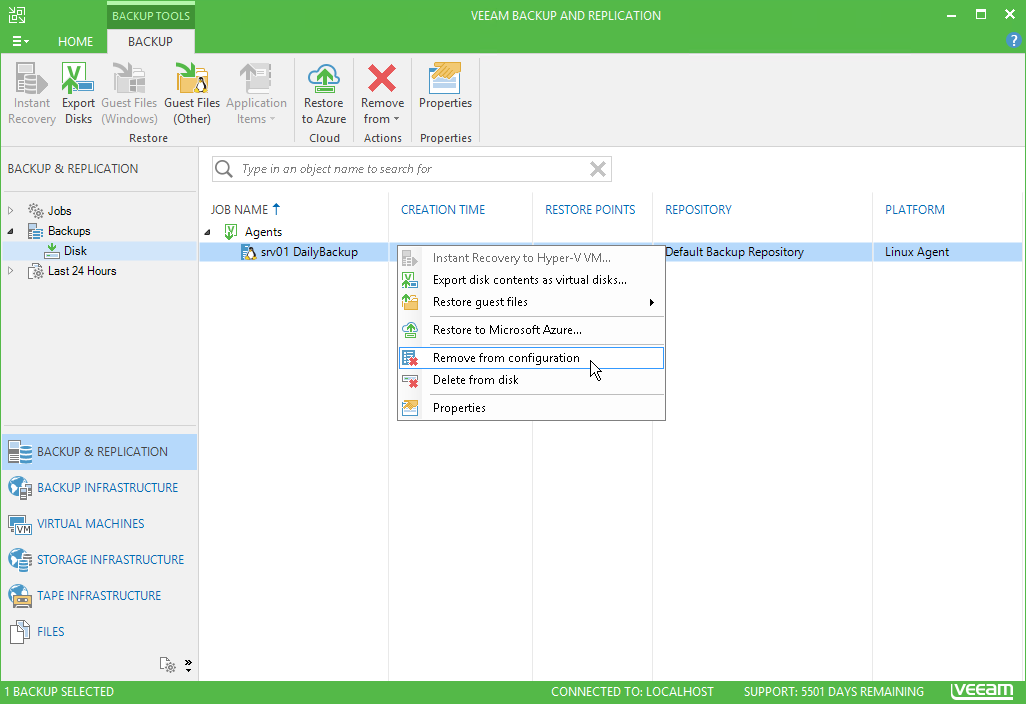Viewport: 1026px width, 704px height.
Task: Click 1 BACKUP SELECTED status text
Action: (60, 692)
